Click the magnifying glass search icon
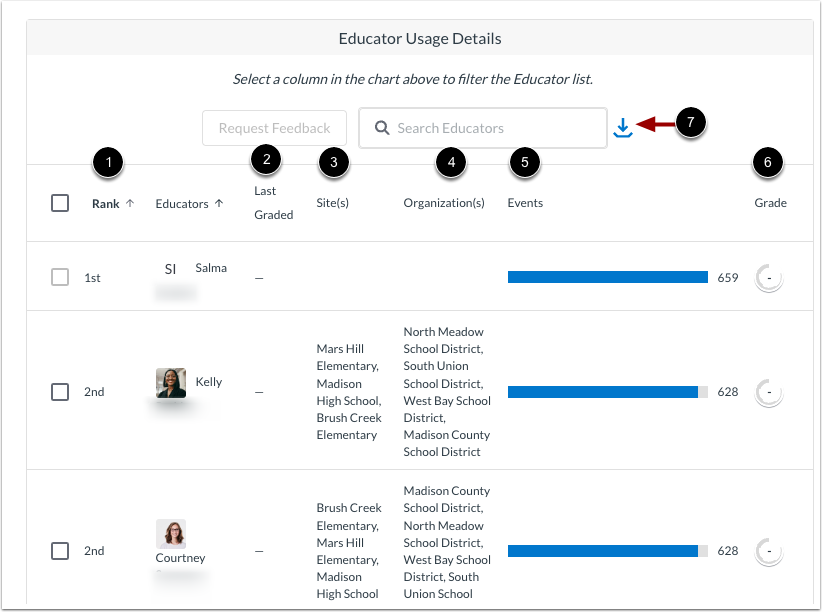Viewport: 822px width, 612px height. pyautogui.click(x=383, y=128)
